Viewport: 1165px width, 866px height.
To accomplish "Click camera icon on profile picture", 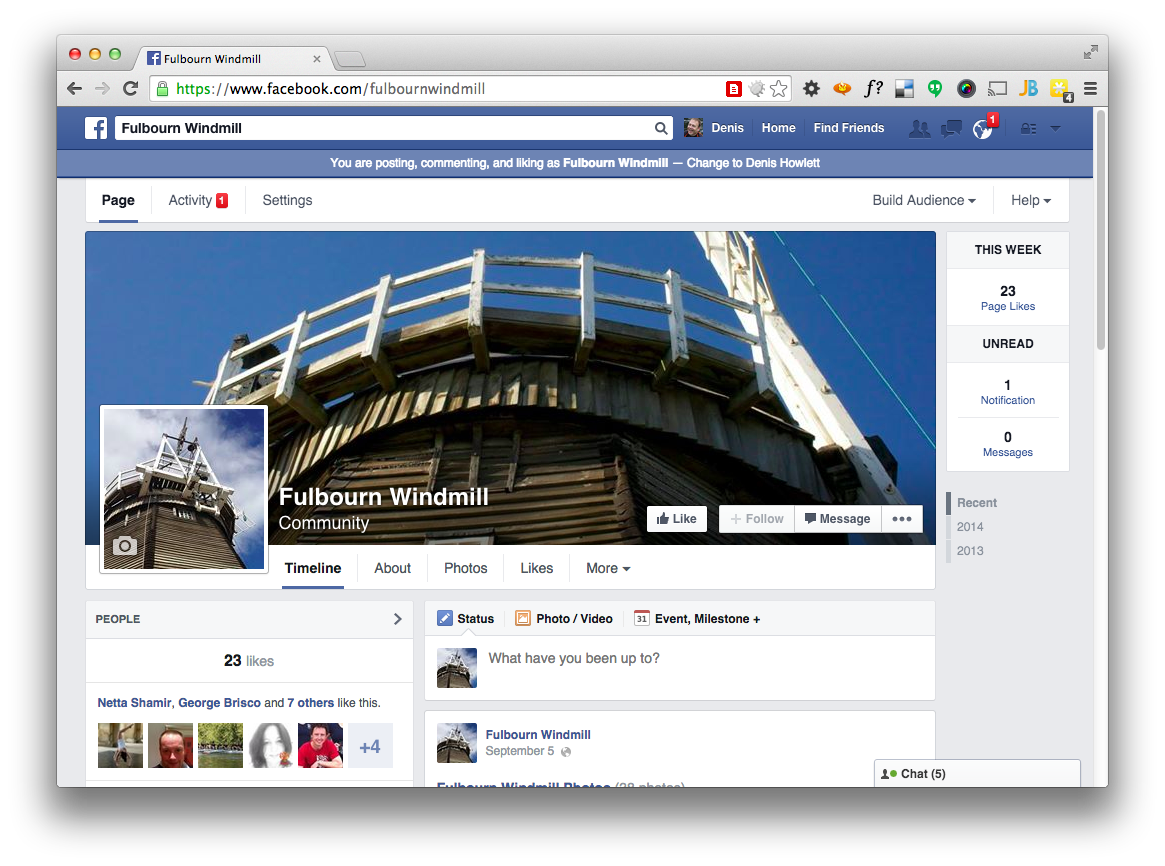I will click(125, 546).
